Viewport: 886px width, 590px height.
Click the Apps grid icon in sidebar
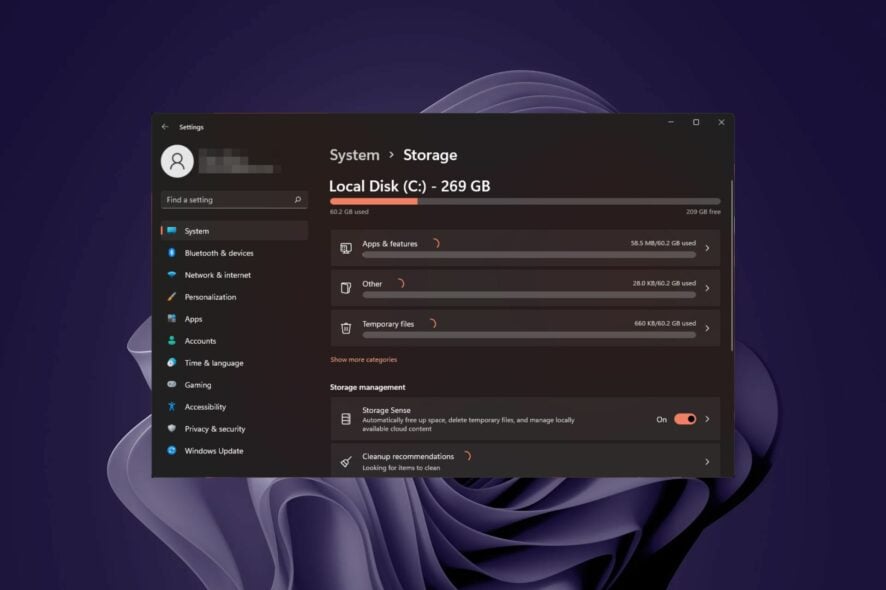(x=172, y=319)
